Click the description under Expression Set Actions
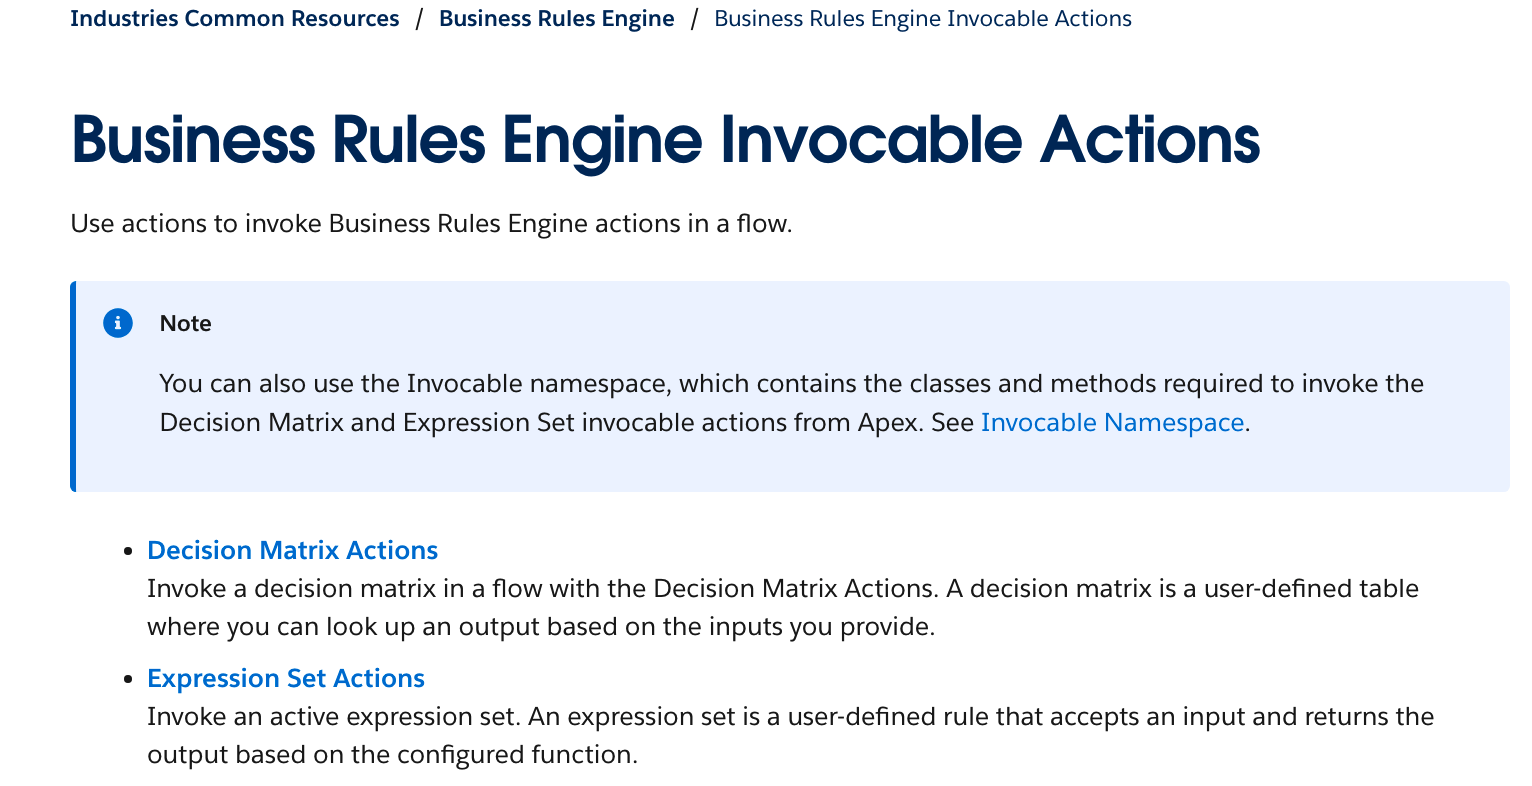The width and height of the screenshot is (1532, 786). tap(790, 735)
